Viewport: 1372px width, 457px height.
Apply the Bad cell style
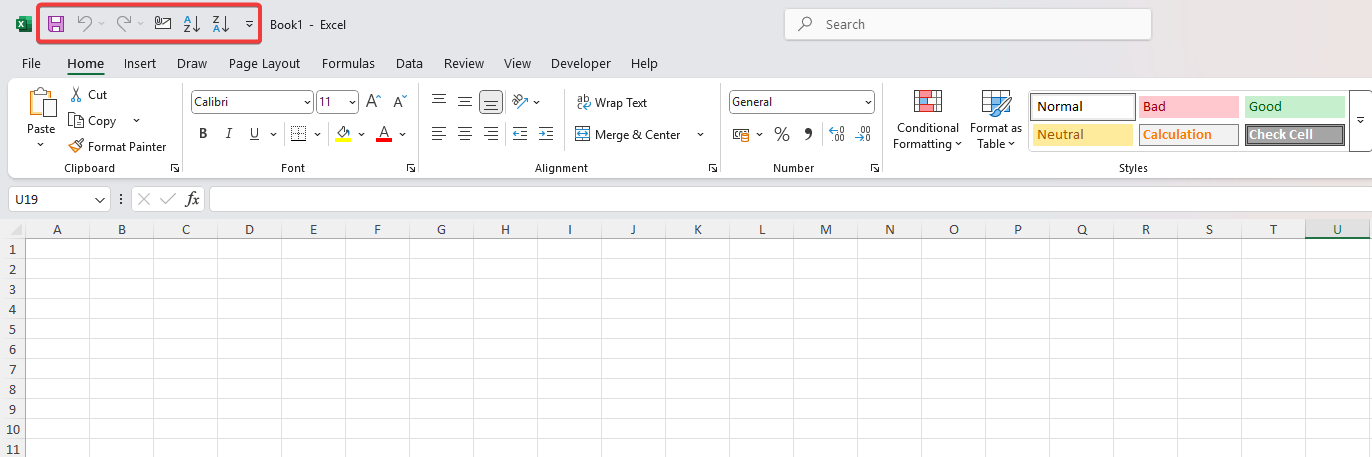pyautogui.click(x=1189, y=107)
